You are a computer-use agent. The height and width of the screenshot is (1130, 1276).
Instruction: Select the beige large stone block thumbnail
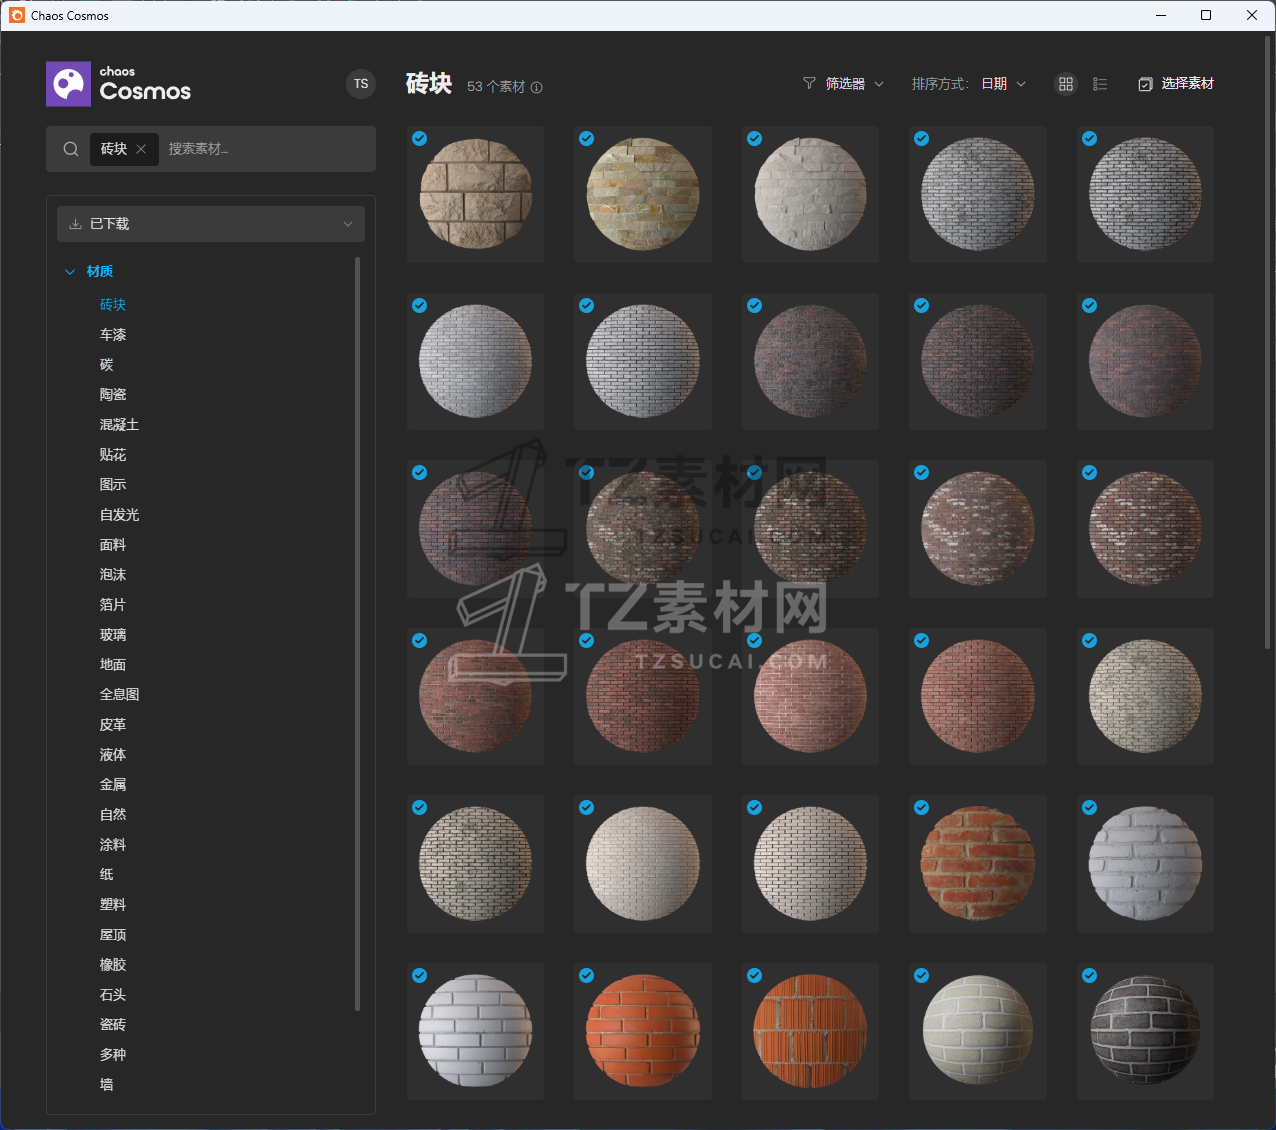475,194
